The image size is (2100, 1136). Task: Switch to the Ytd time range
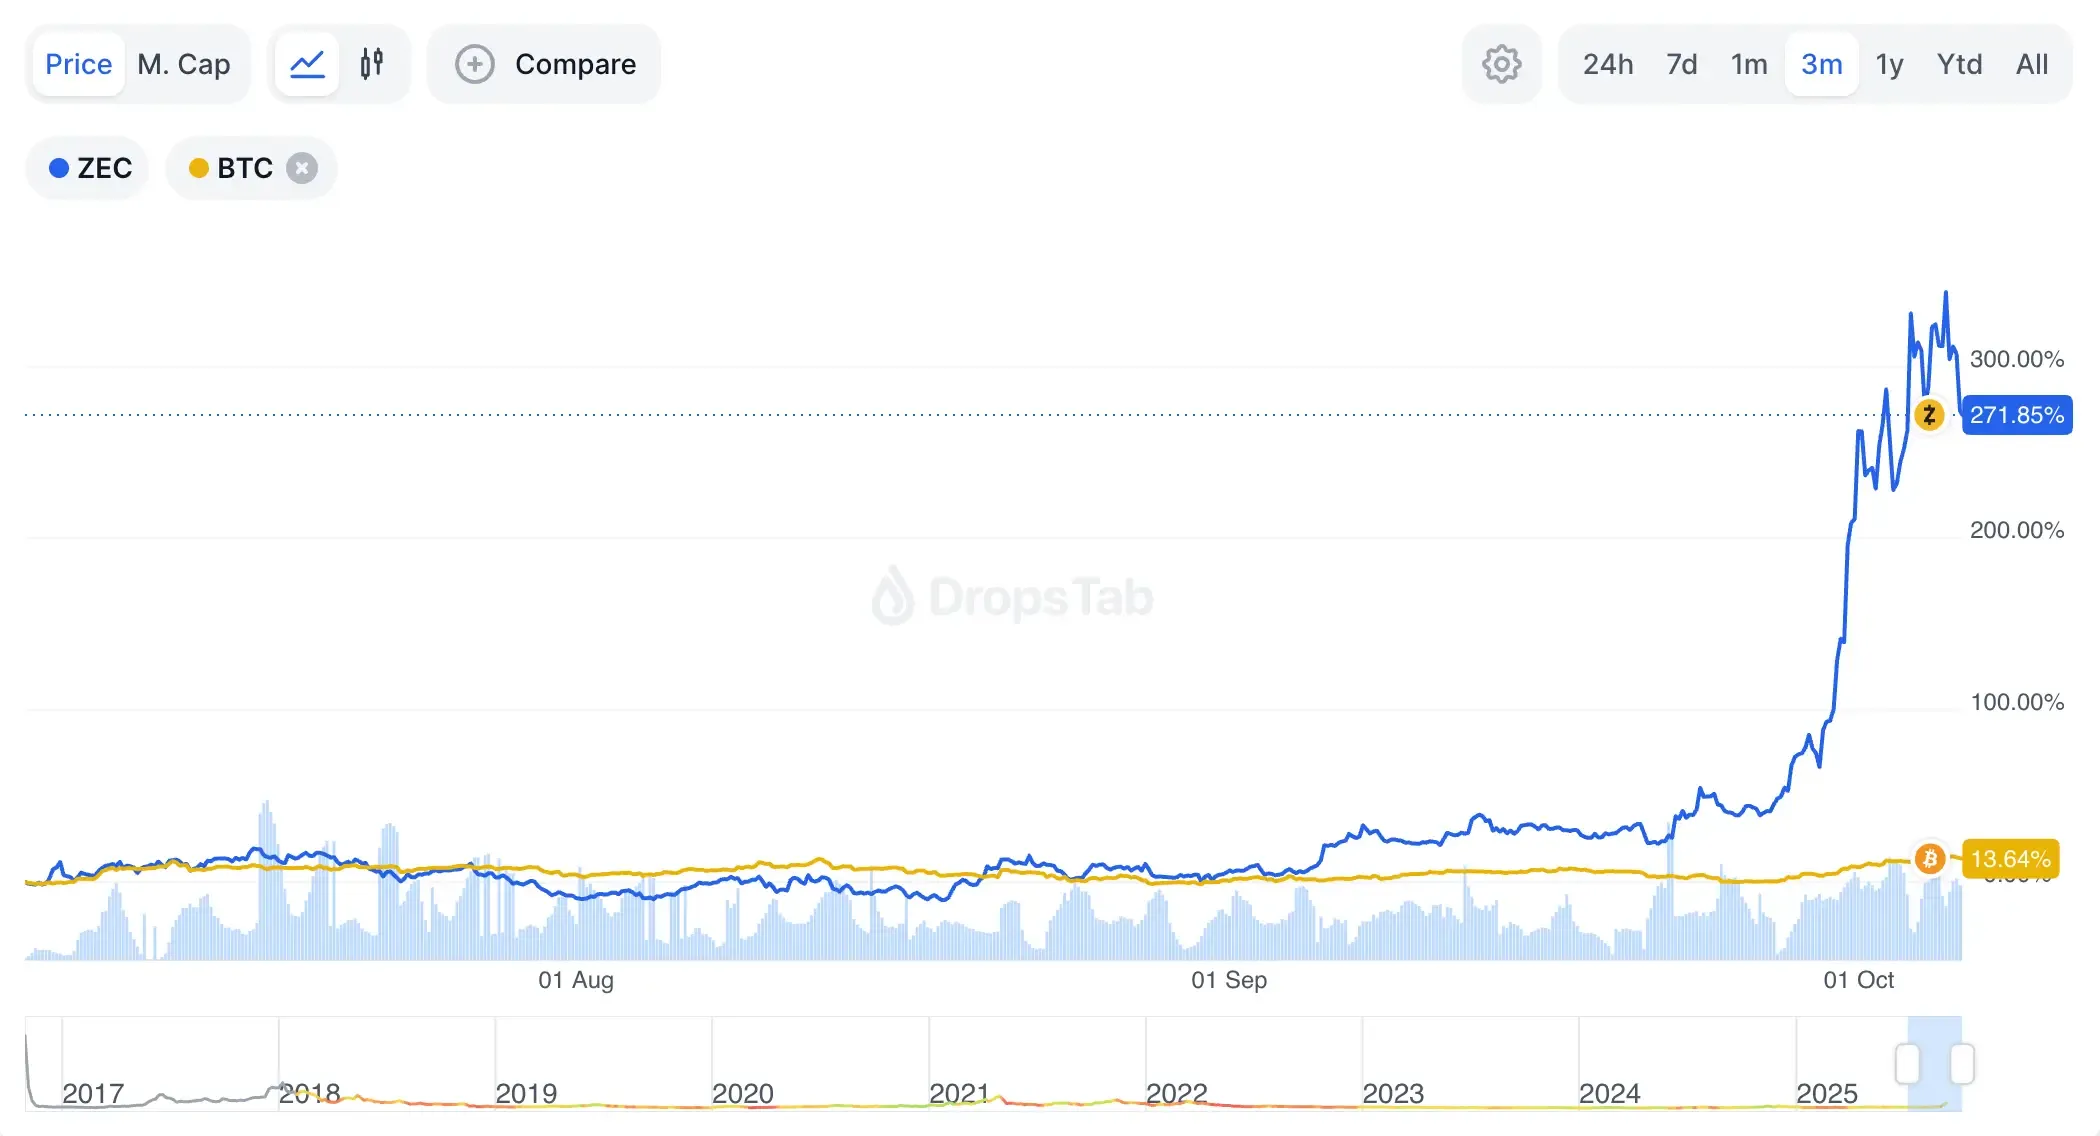(x=1959, y=63)
